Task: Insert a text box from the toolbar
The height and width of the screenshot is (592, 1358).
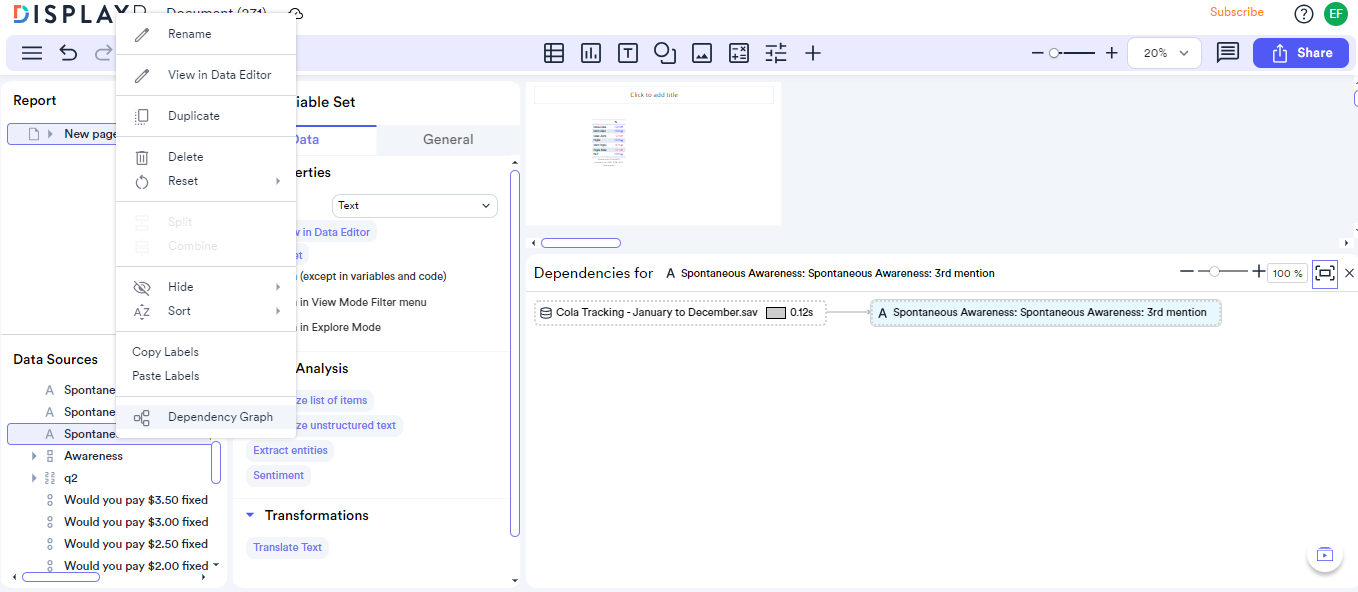Action: [628, 53]
